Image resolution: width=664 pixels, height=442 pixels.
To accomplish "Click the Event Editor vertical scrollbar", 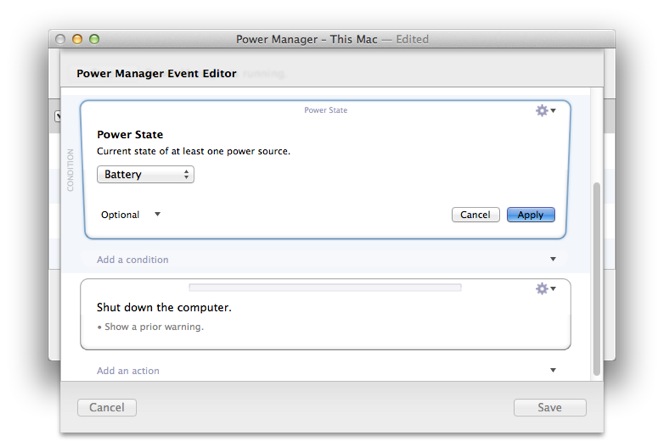I will [596, 279].
